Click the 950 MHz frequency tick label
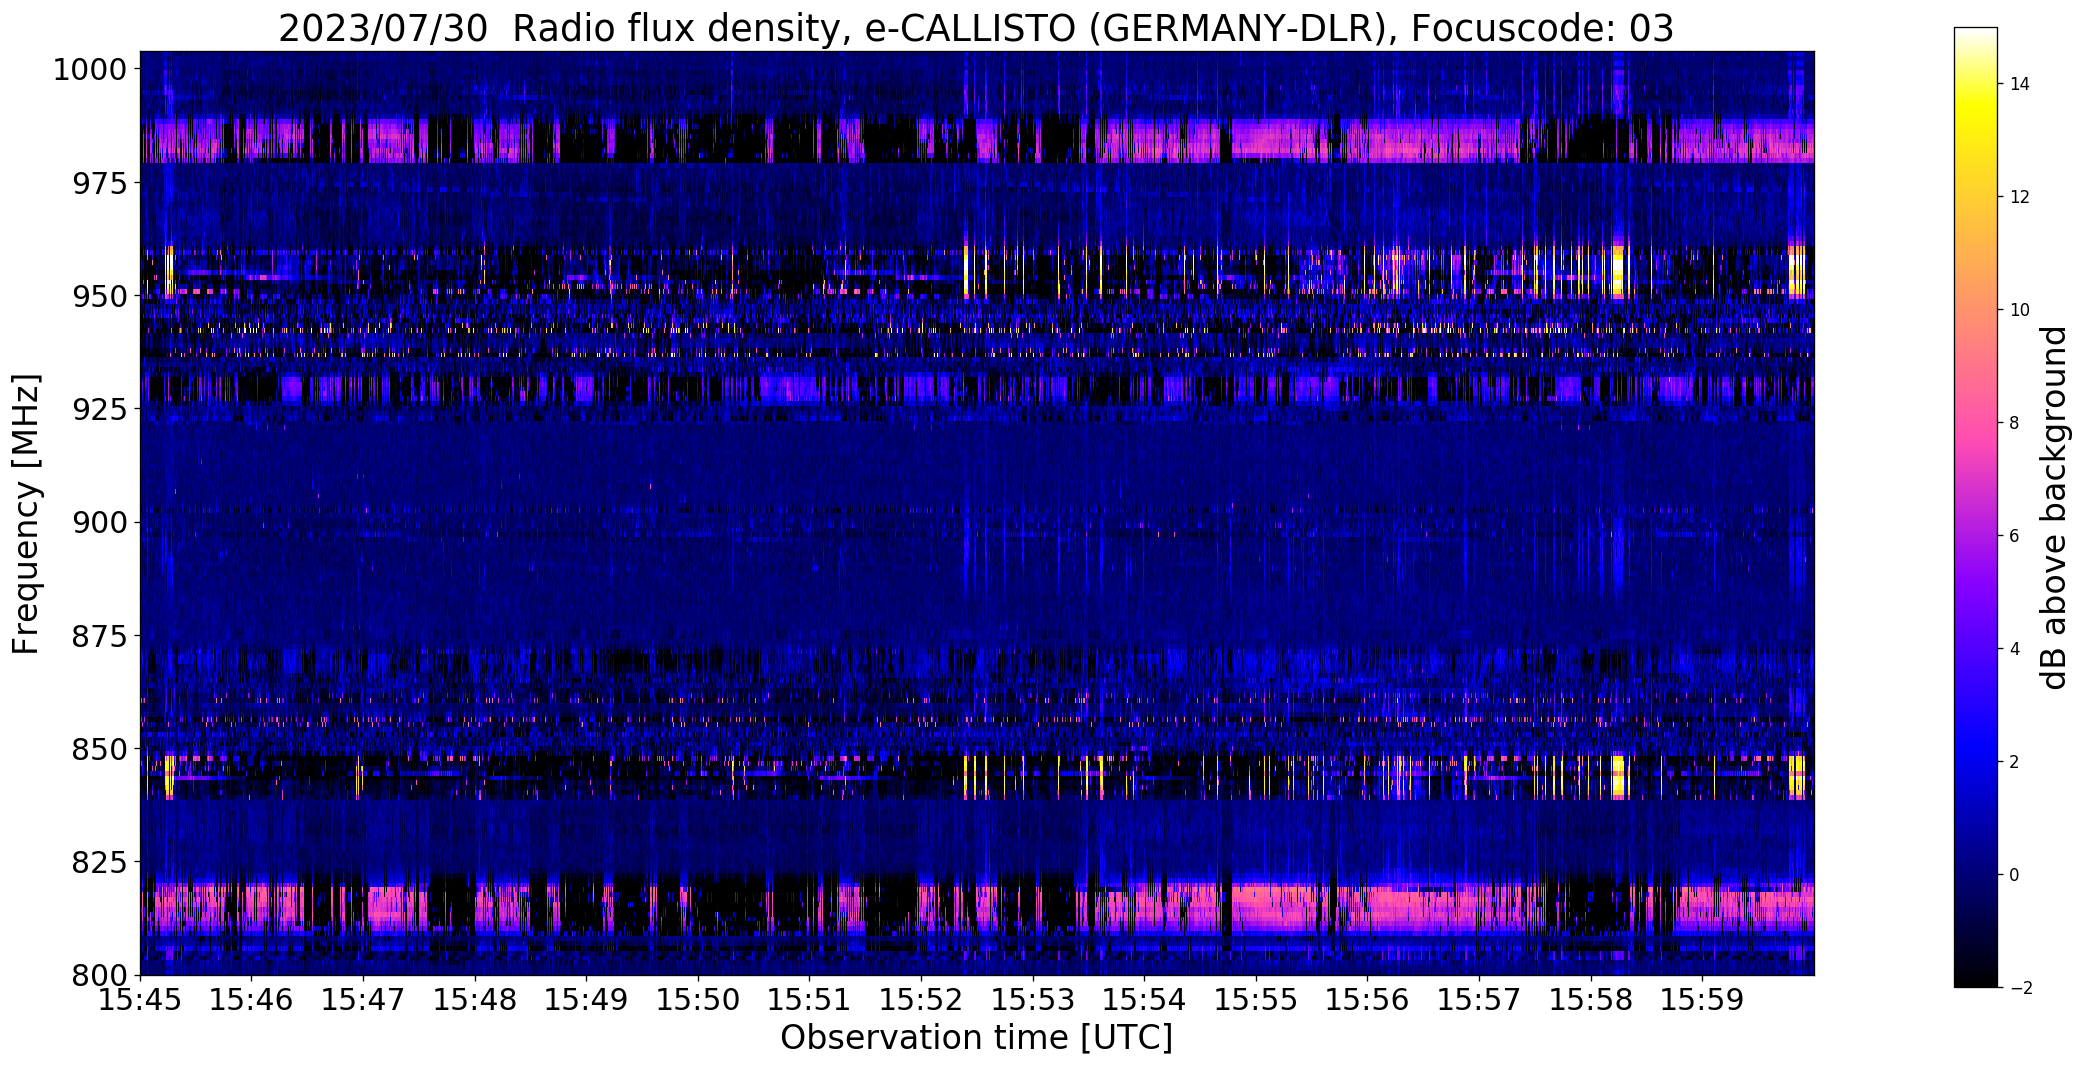Screen dimensions: 2085x1067 coord(99,296)
